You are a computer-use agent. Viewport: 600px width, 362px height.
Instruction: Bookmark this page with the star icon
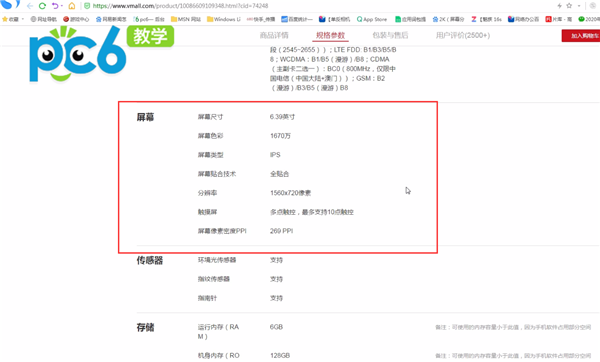tap(569, 6)
